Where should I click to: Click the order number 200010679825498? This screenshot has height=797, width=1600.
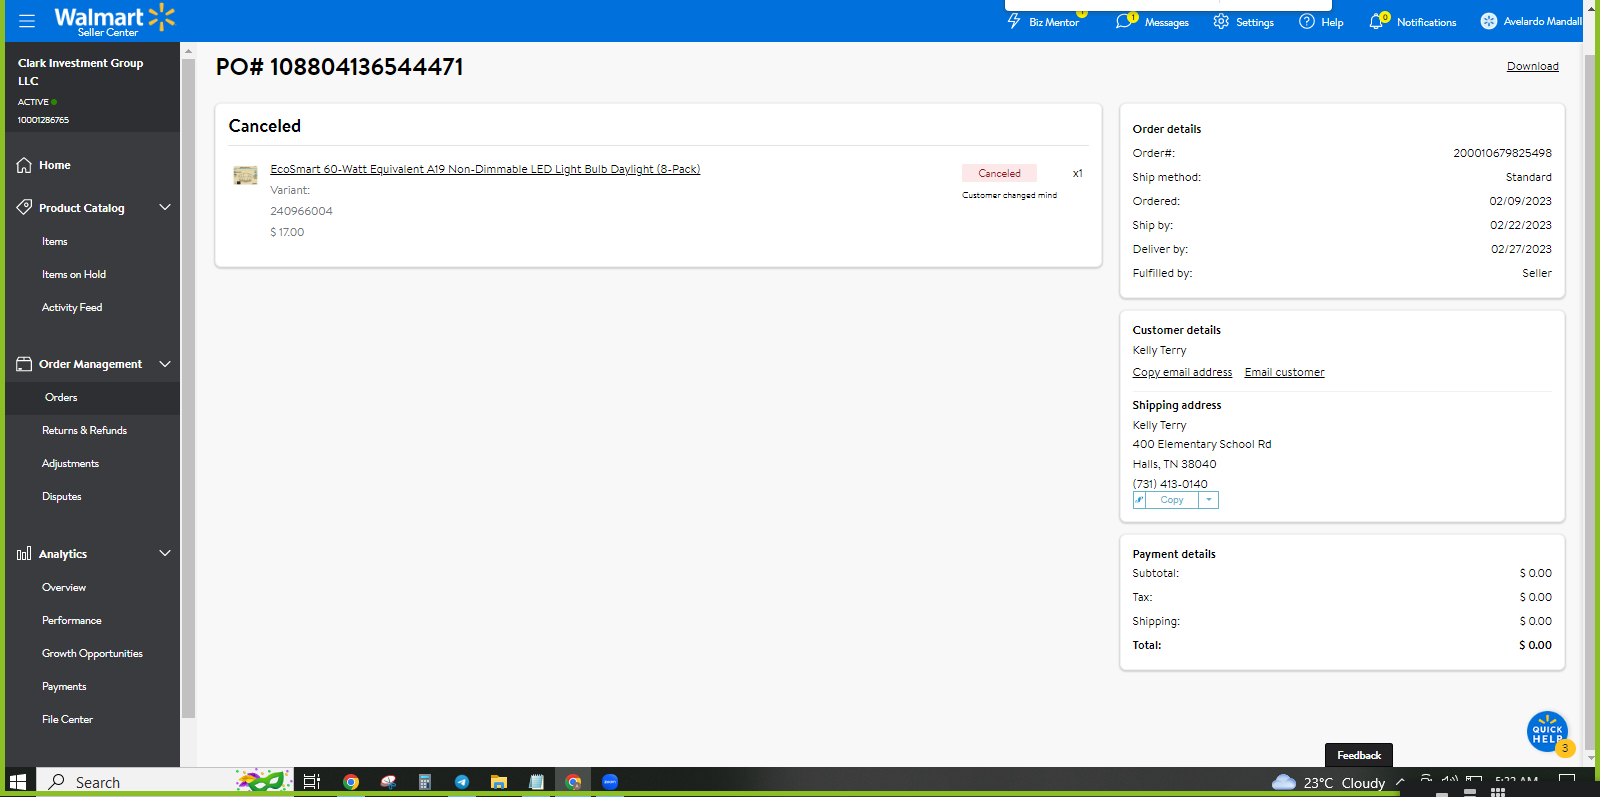click(1502, 153)
